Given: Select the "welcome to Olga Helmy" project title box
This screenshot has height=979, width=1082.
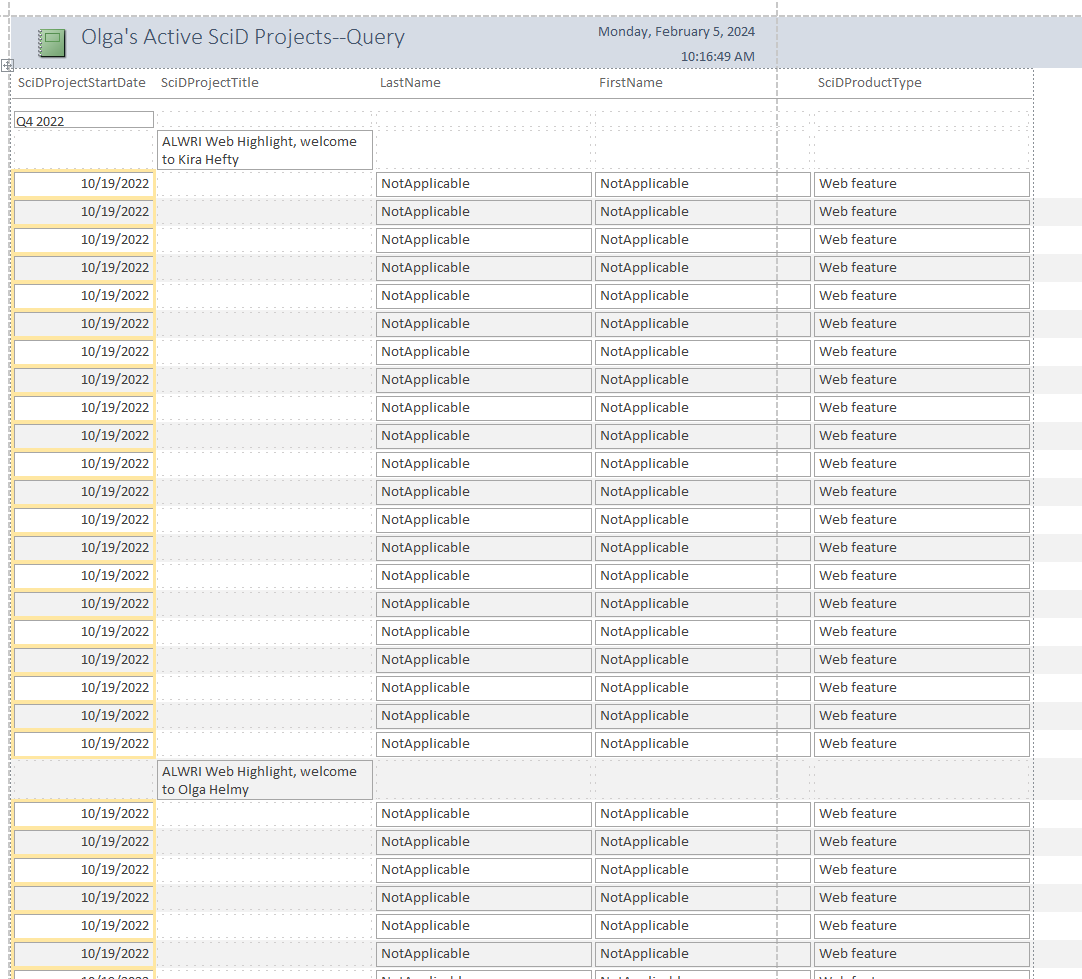Looking at the screenshot, I should 265,780.
